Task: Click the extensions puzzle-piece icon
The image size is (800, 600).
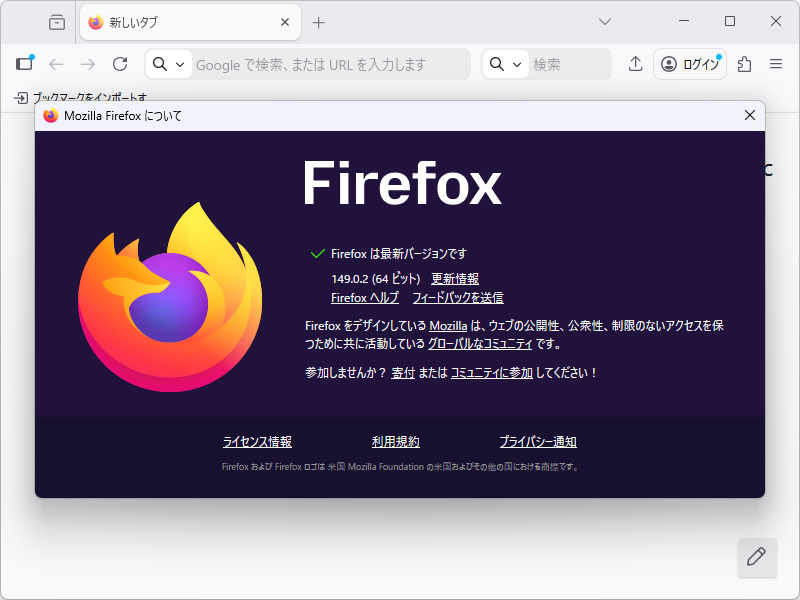Action: click(x=743, y=63)
